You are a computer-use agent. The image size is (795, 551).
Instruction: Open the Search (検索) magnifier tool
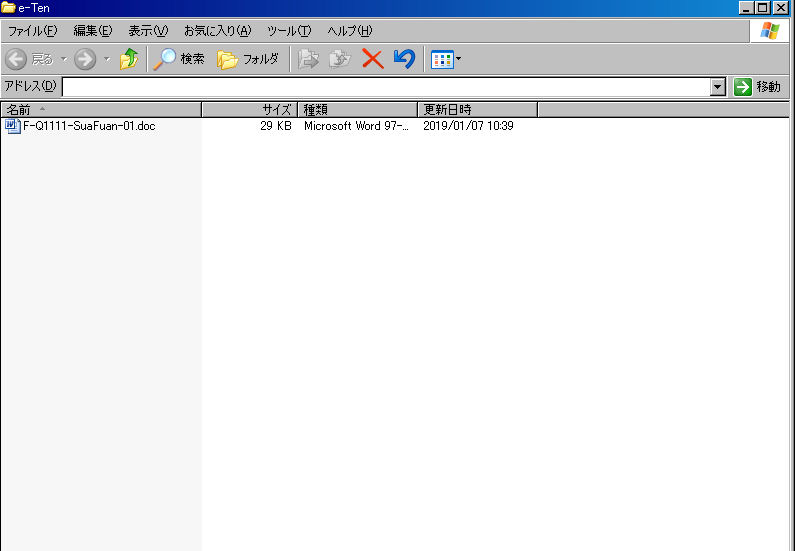179,59
